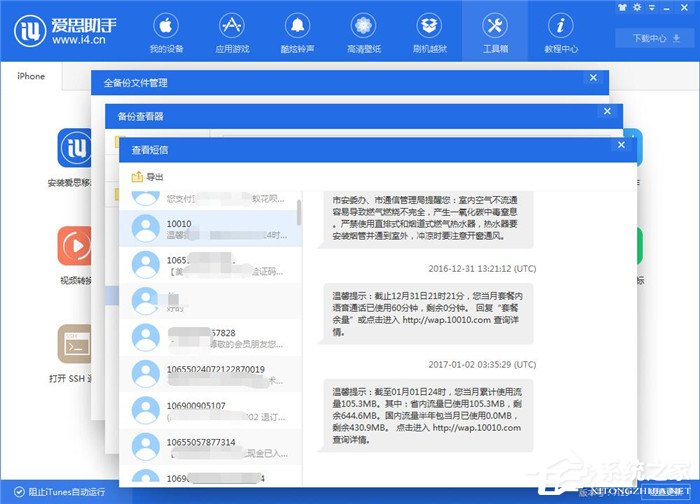
Task: Open 应用游戏 section
Action: click(232, 33)
